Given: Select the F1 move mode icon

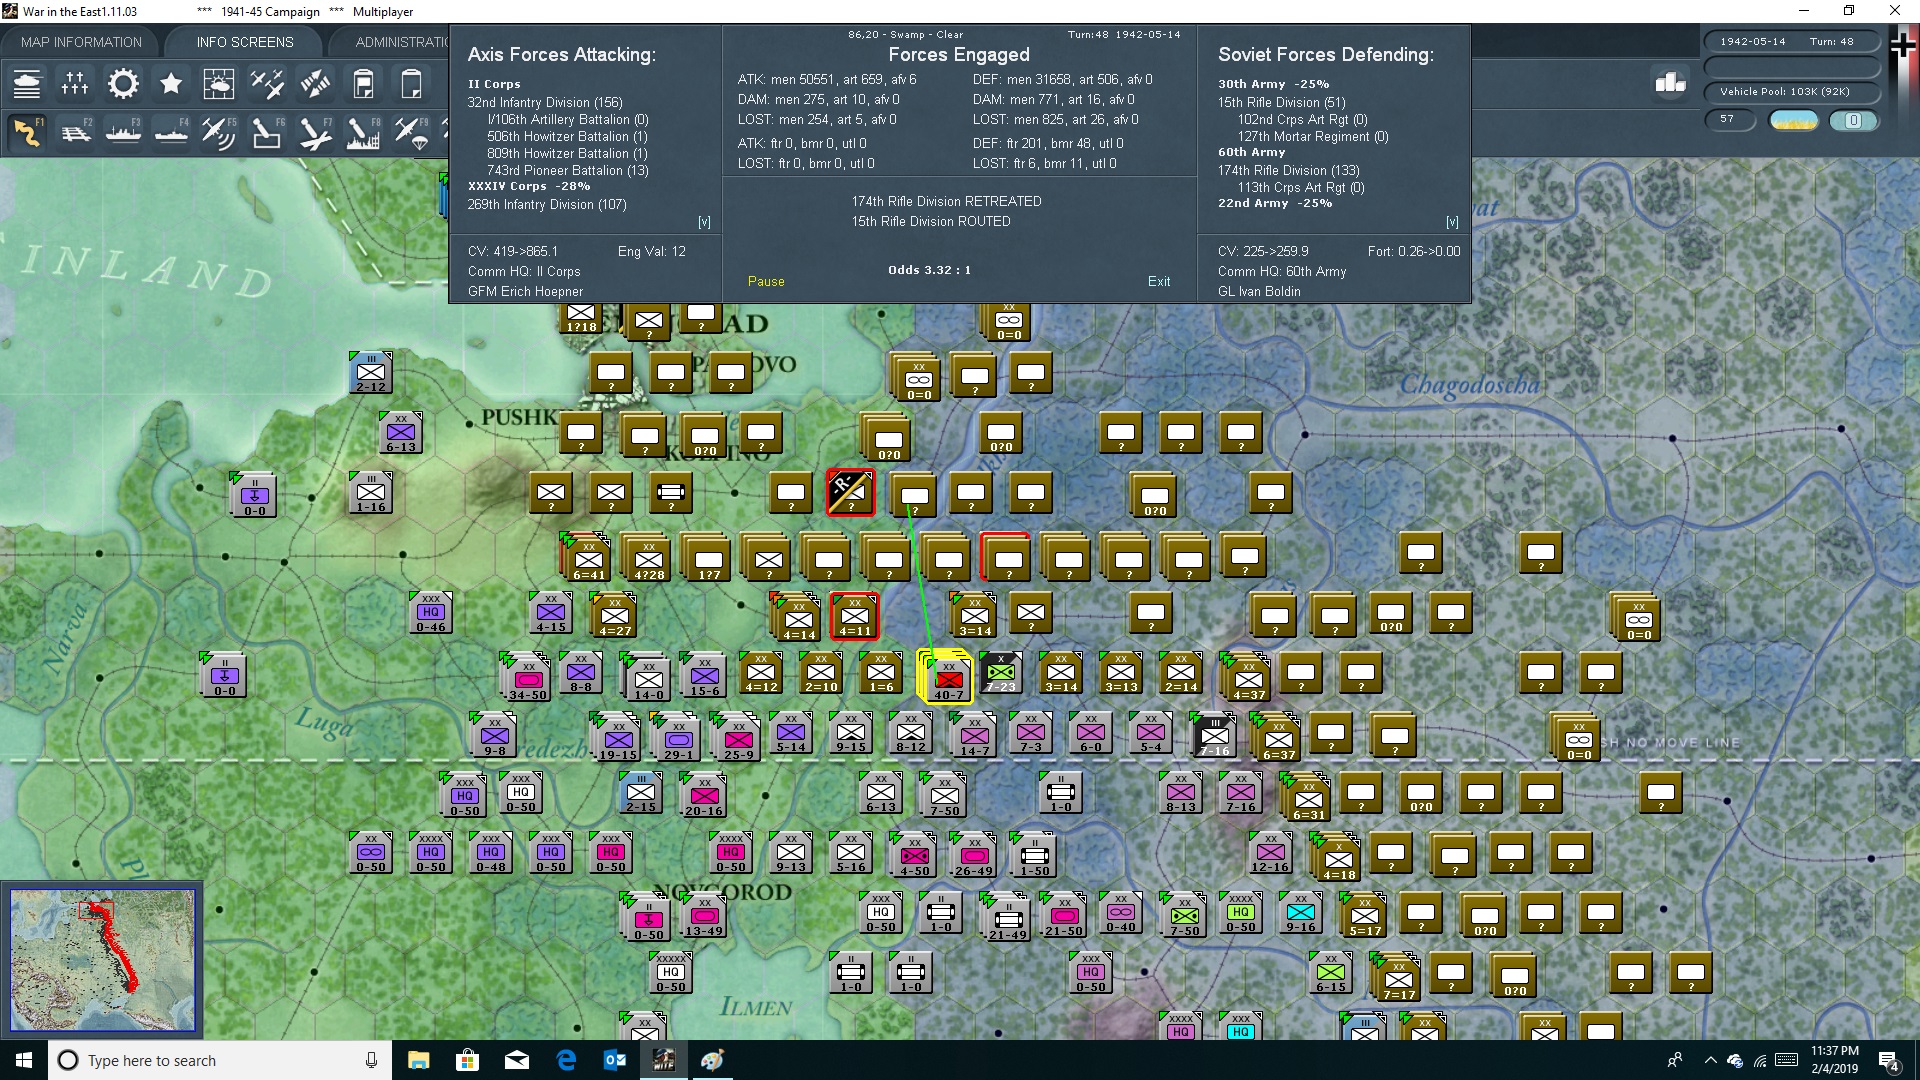Looking at the screenshot, I should [27, 132].
